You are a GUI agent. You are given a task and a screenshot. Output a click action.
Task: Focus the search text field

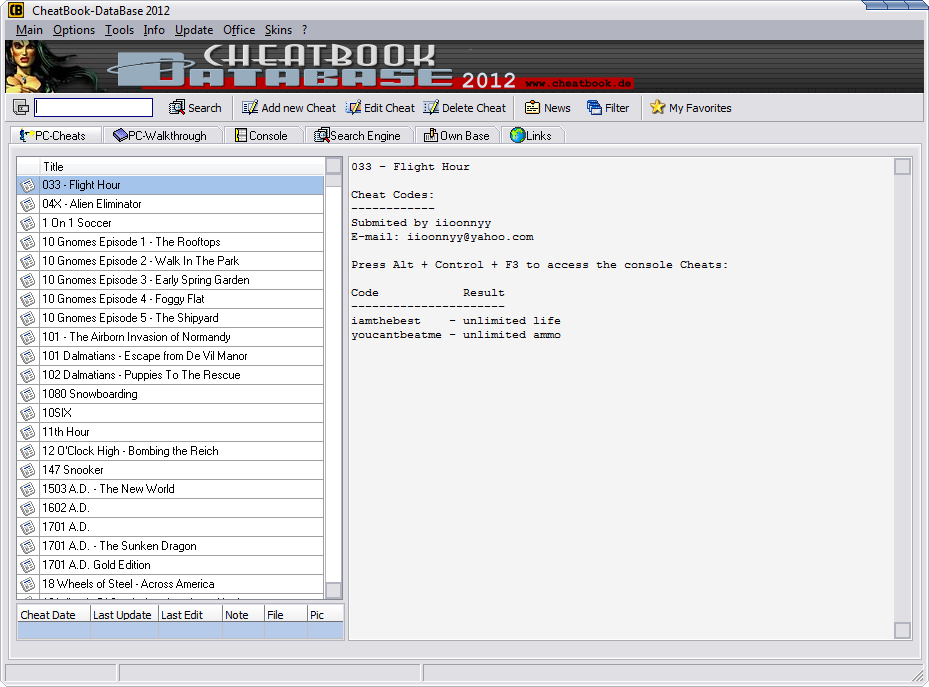(94, 107)
